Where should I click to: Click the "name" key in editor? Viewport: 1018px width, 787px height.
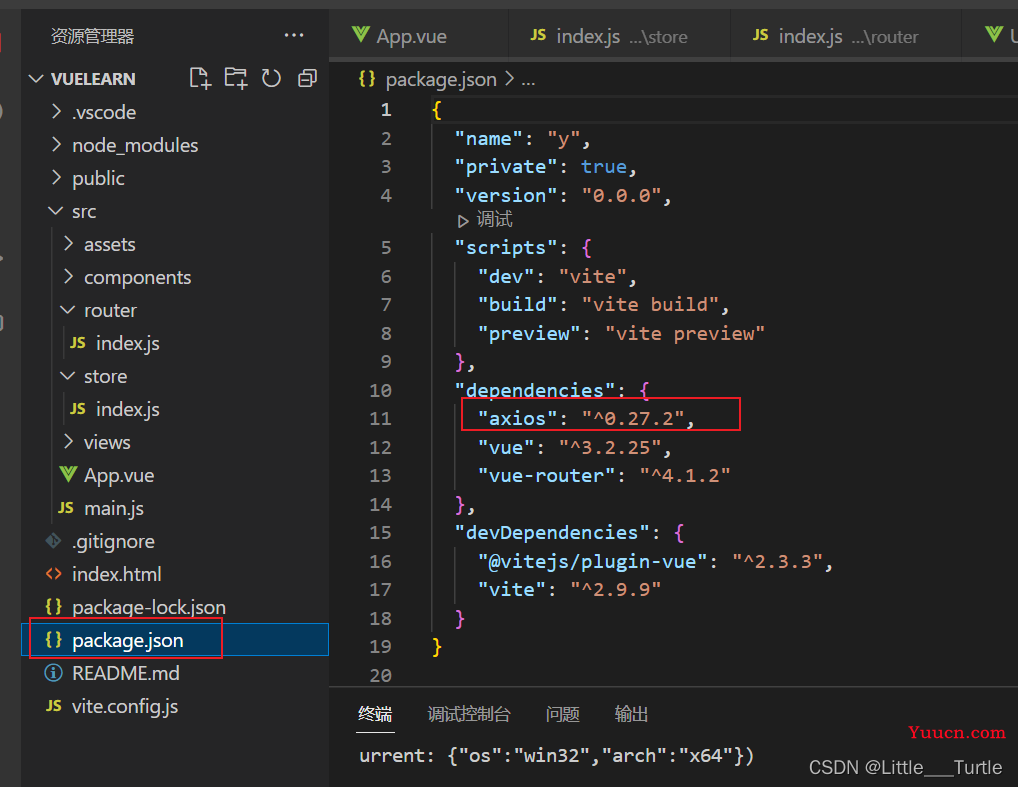[x=489, y=139]
